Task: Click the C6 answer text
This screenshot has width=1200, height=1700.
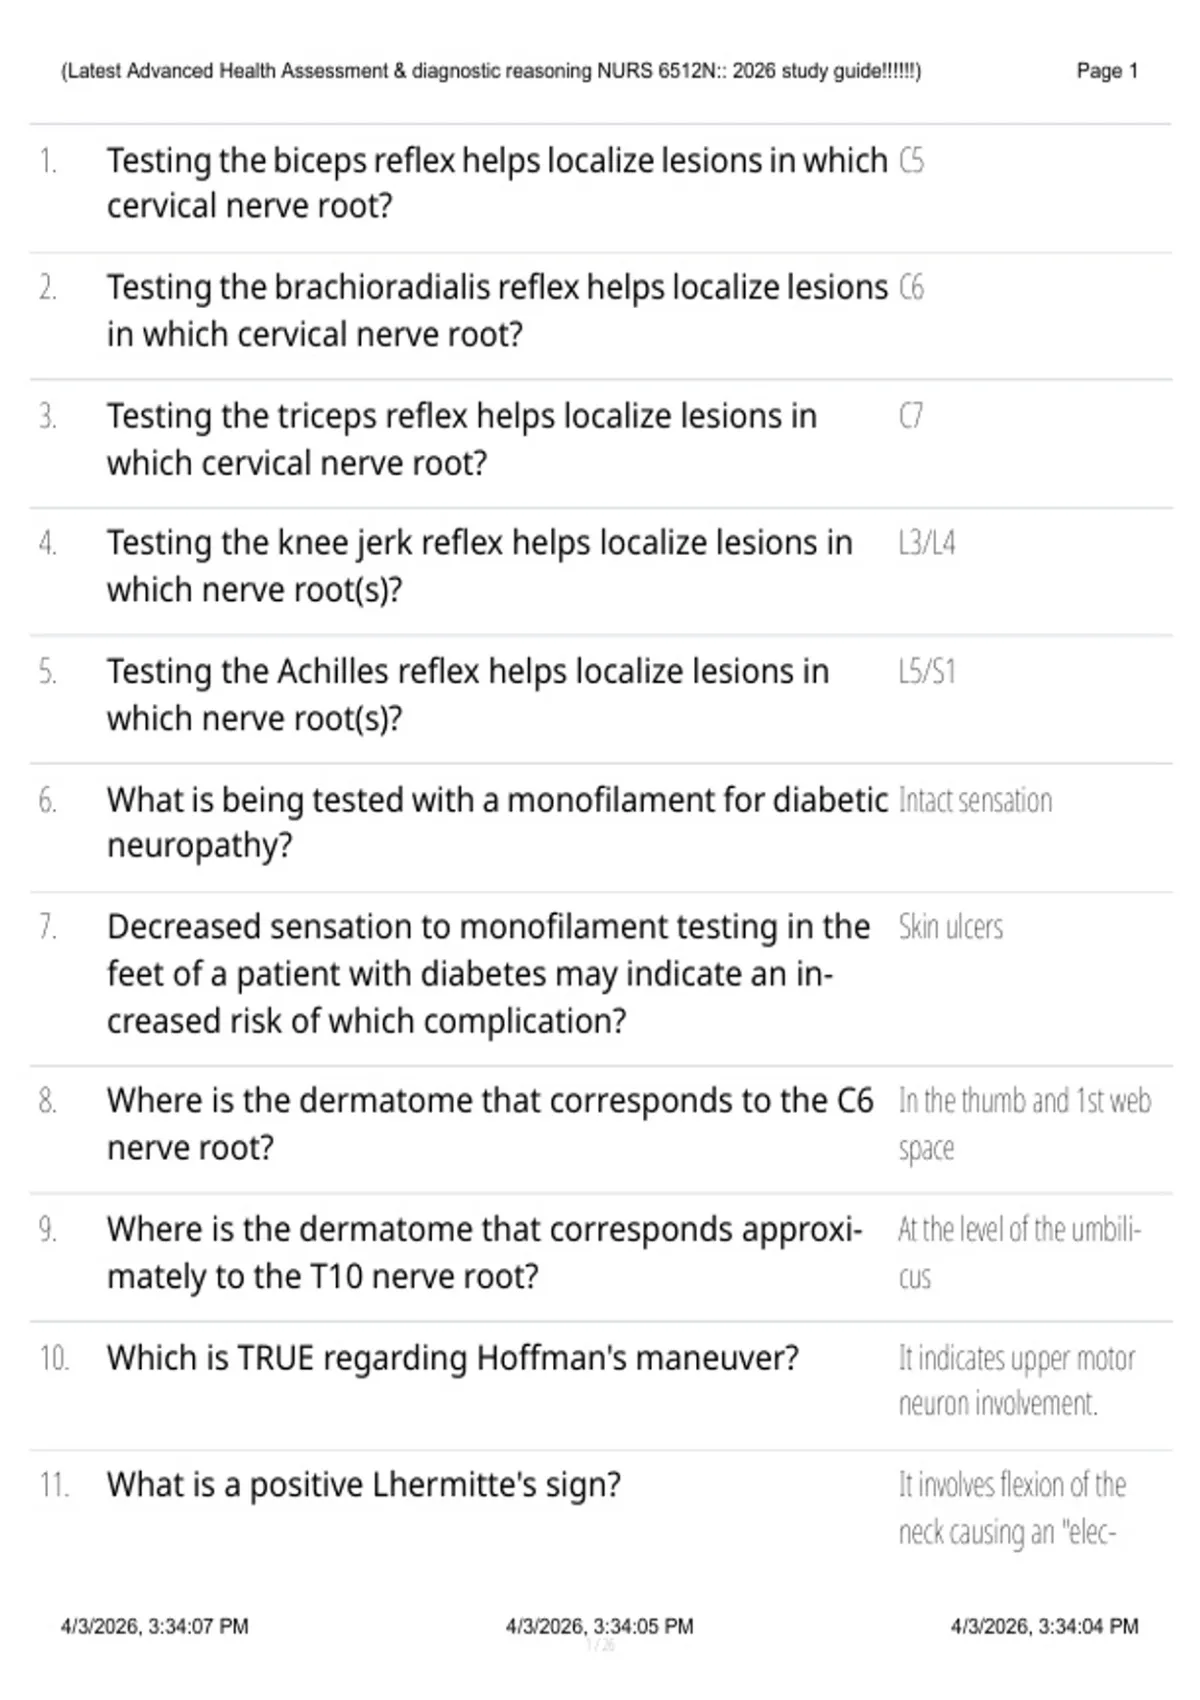Action: (911, 288)
